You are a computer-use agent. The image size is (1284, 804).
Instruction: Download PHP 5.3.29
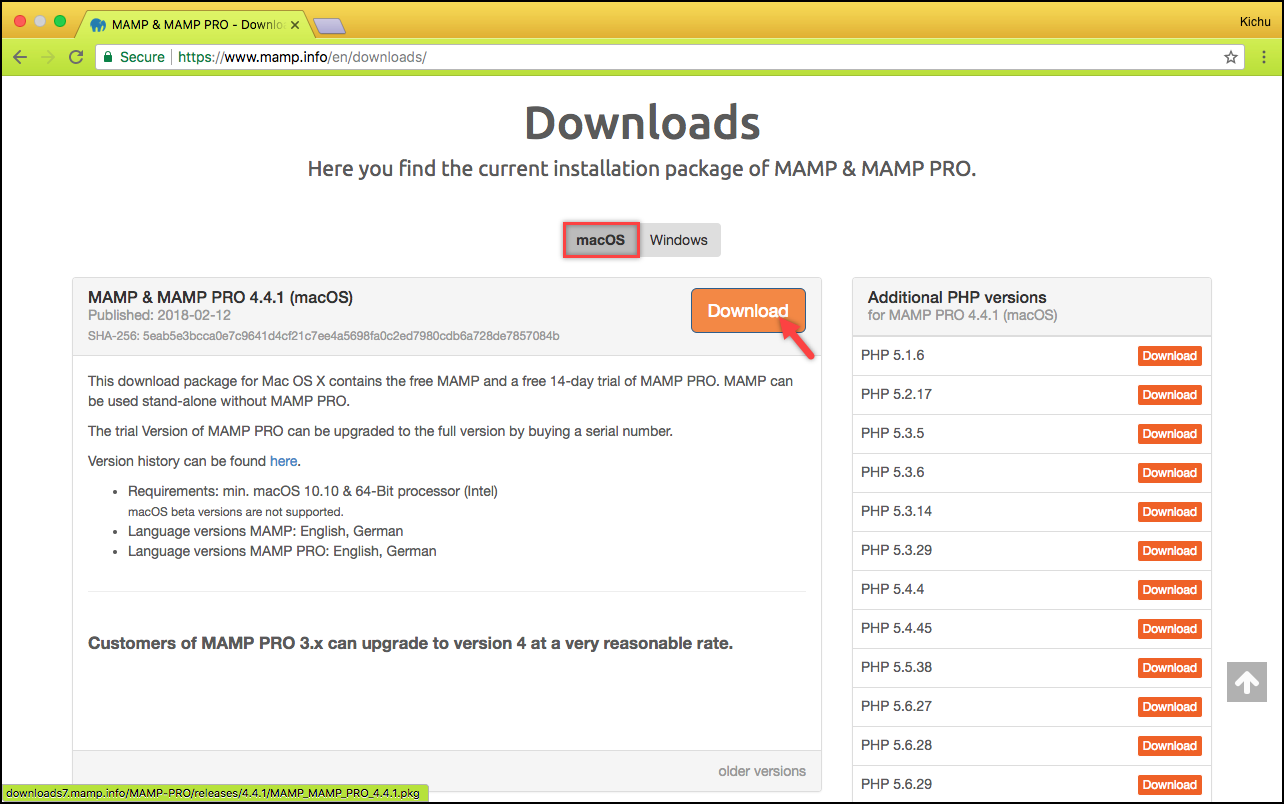click(1169, 551)
